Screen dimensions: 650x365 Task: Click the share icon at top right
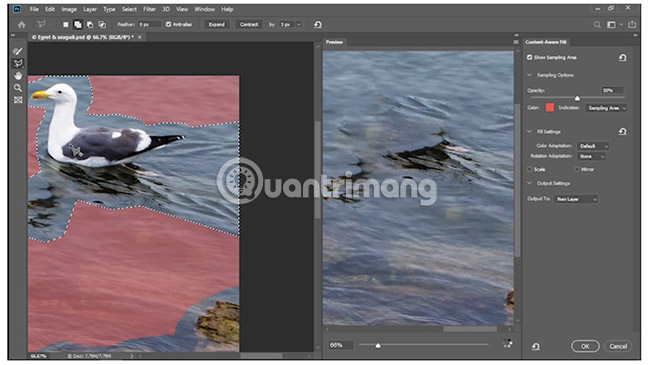[632, 24]
